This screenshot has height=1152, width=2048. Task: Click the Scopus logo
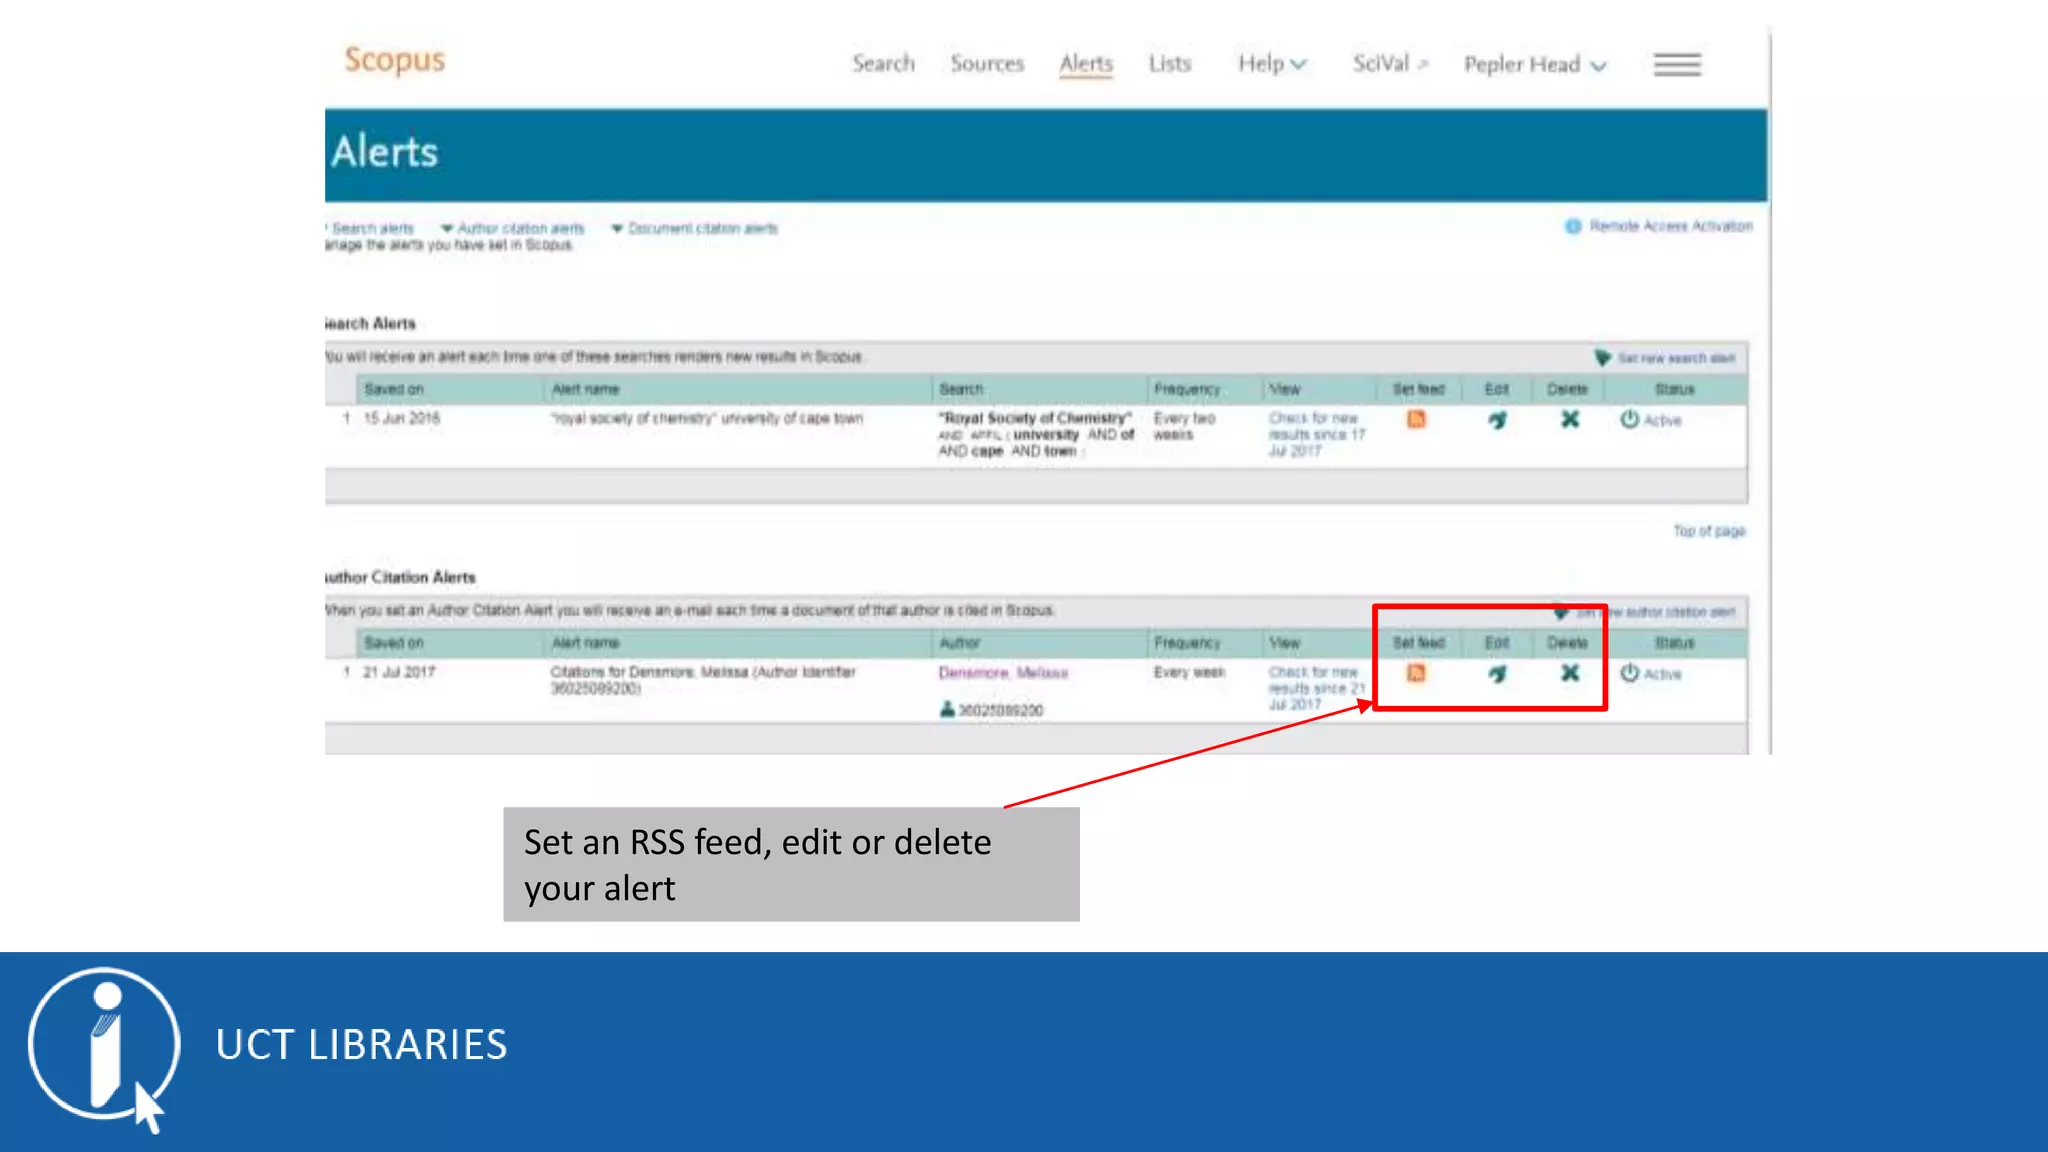point(395,60)
